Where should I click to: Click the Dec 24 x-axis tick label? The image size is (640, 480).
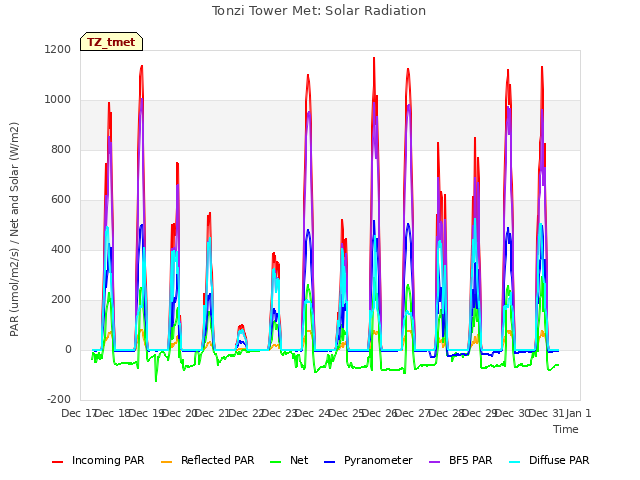(312, 413)
